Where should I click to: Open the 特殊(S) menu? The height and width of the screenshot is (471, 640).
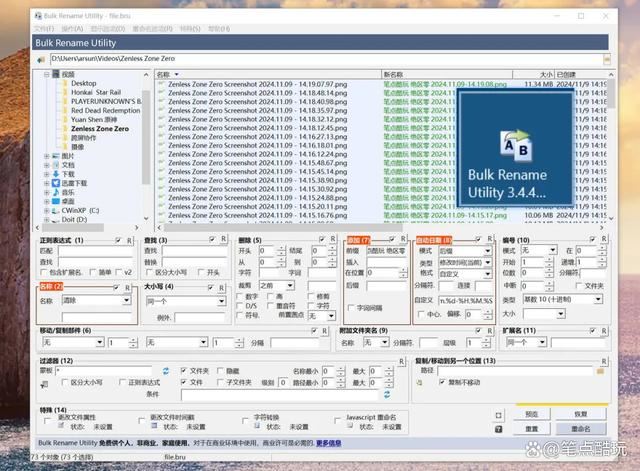189,29
